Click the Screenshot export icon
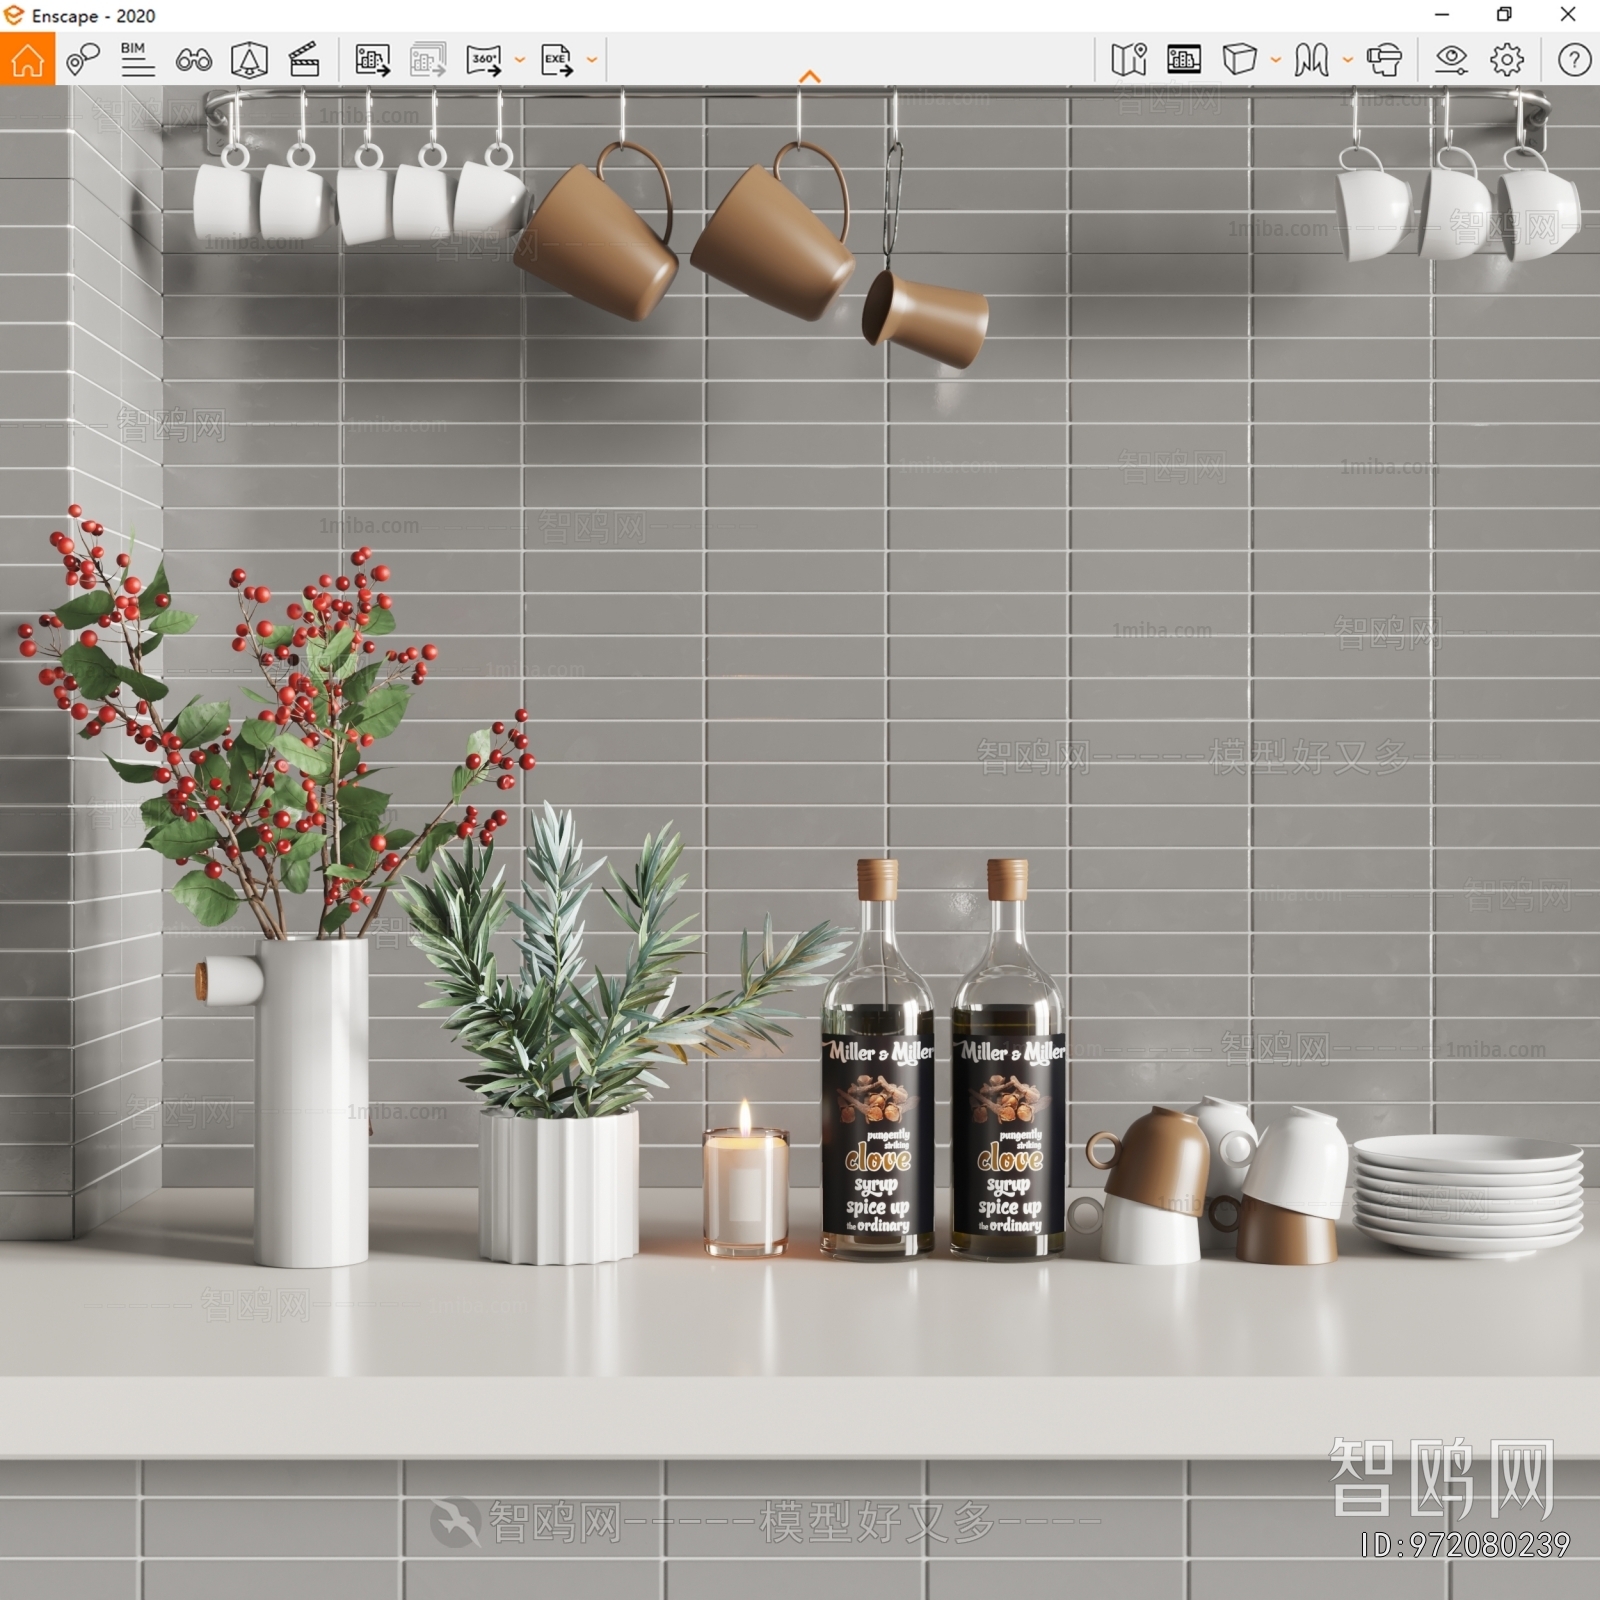Image resolution: width=1600 pixels, height=1600 pixels. click(372, 60)
